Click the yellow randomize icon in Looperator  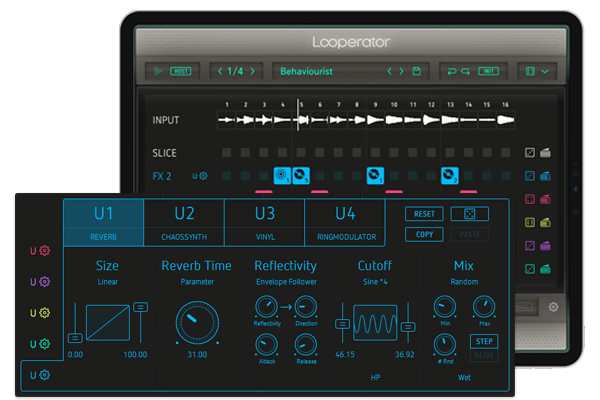click(530, 222)
